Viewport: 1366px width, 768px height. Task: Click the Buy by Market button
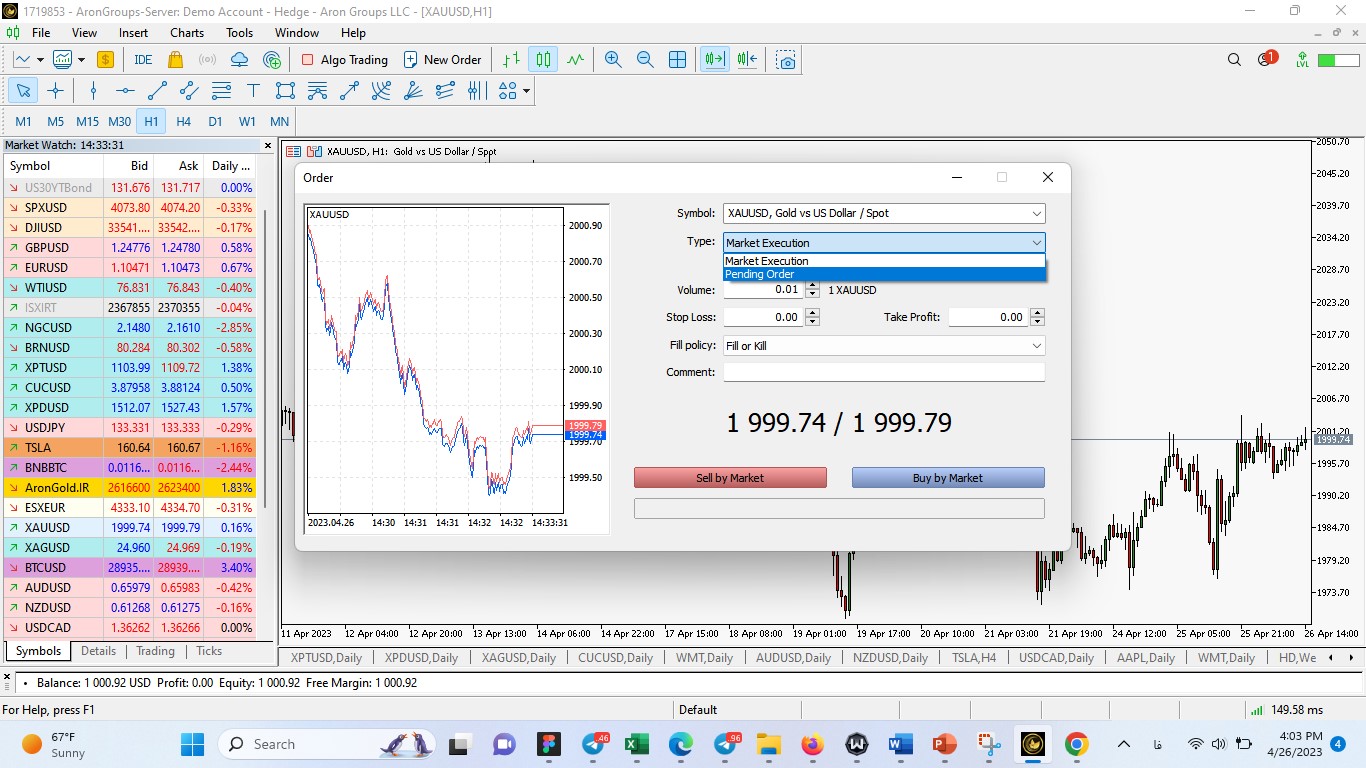point(948,478)
